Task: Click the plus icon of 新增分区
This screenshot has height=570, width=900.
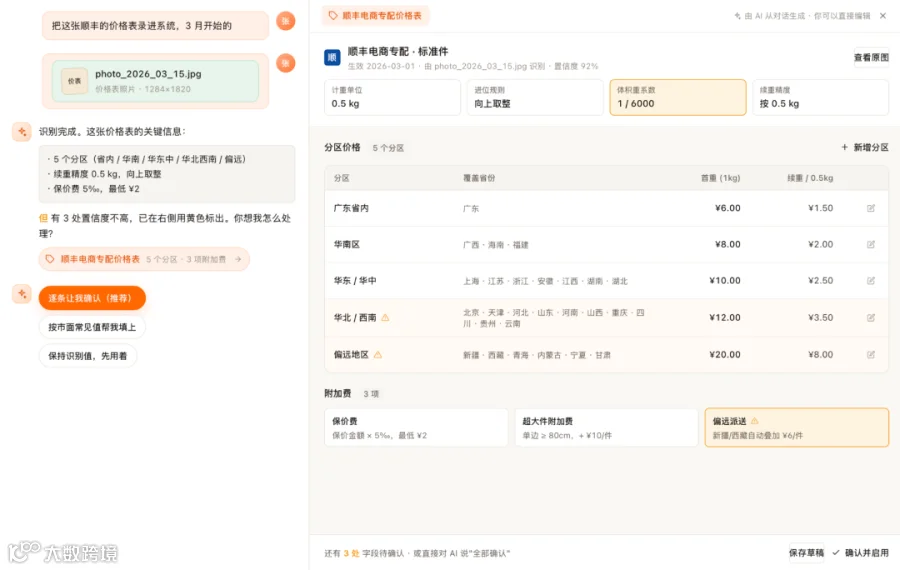Action: click(844, 148)
